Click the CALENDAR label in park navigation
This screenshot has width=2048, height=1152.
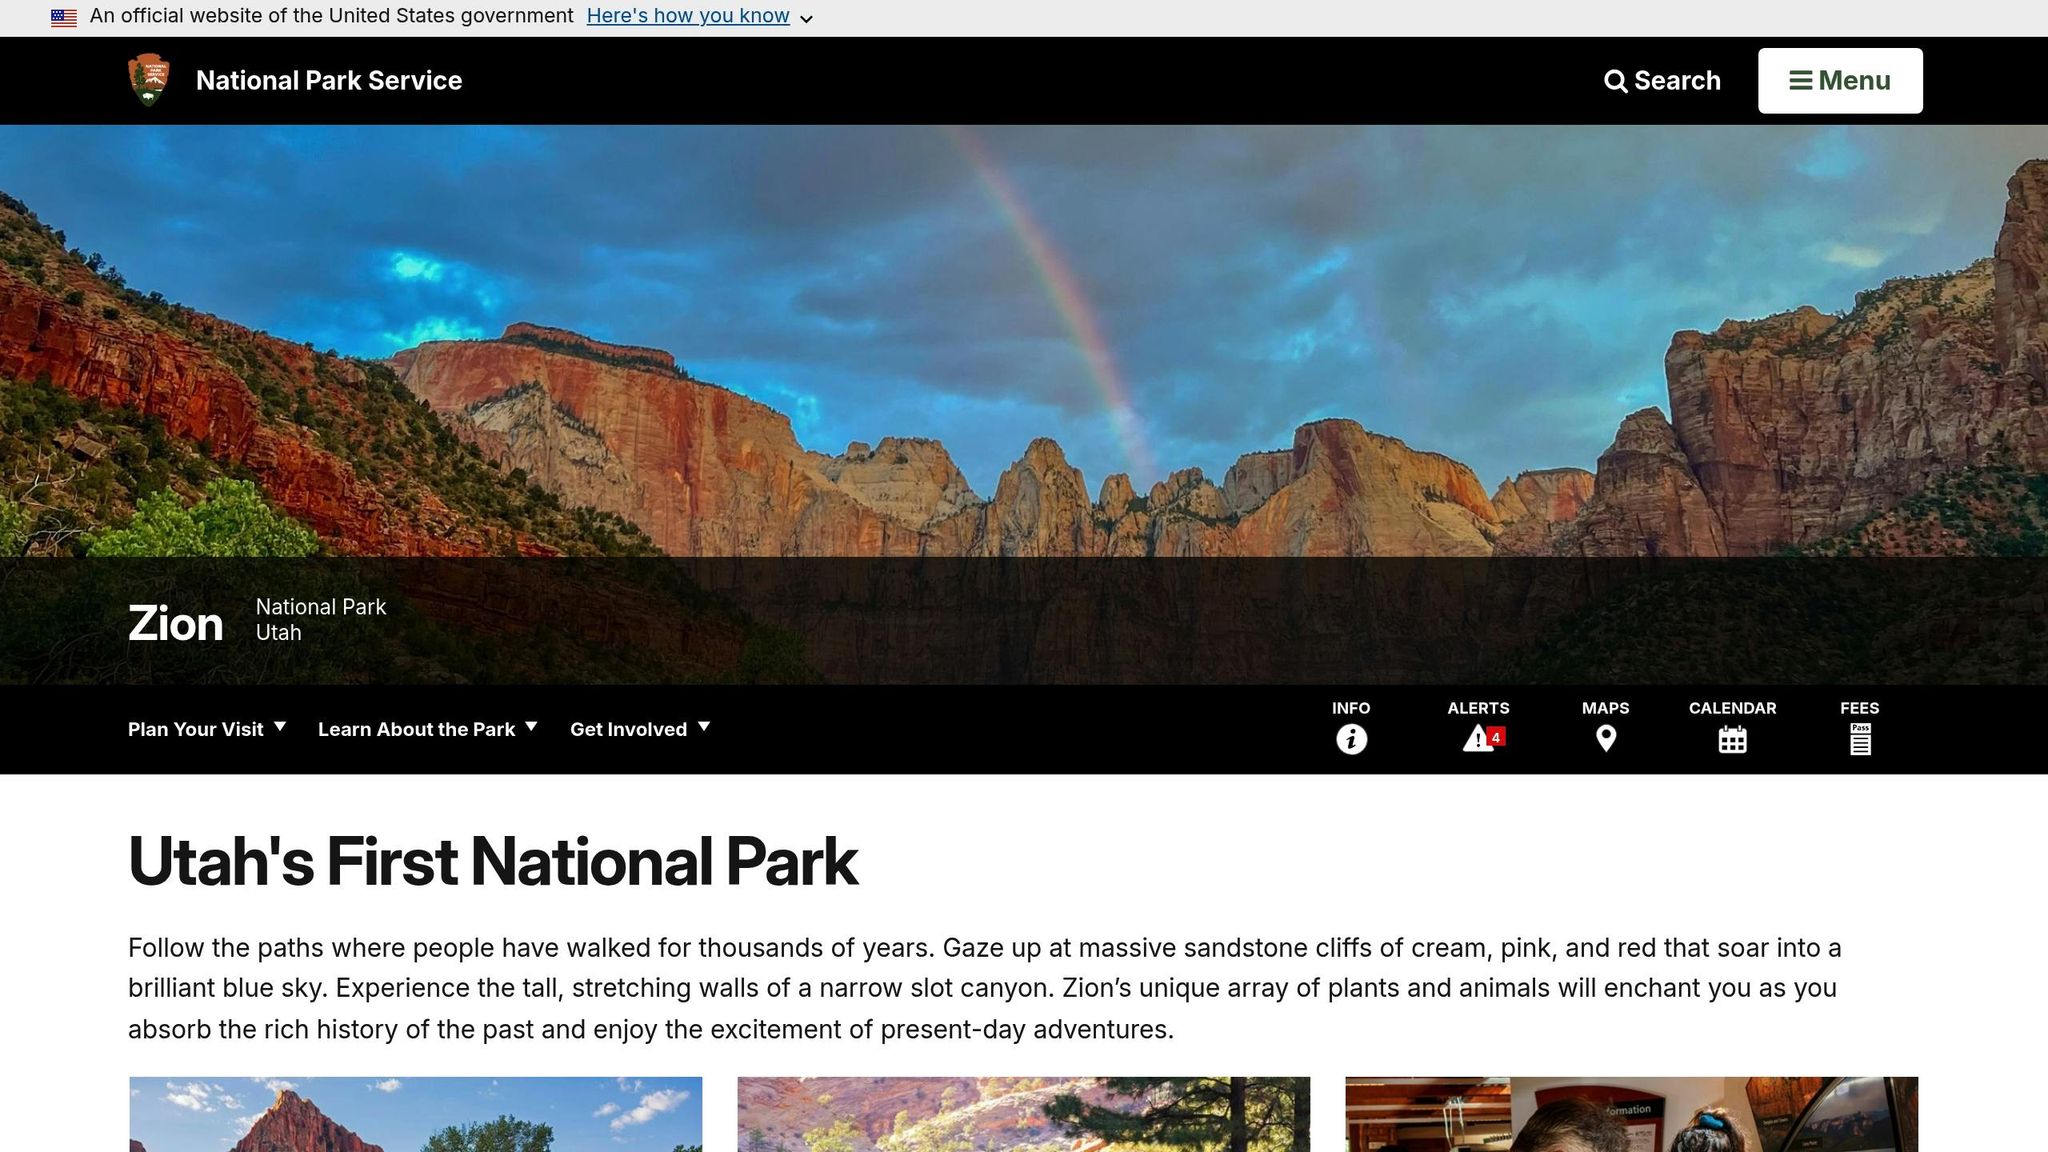[1732, 708]
